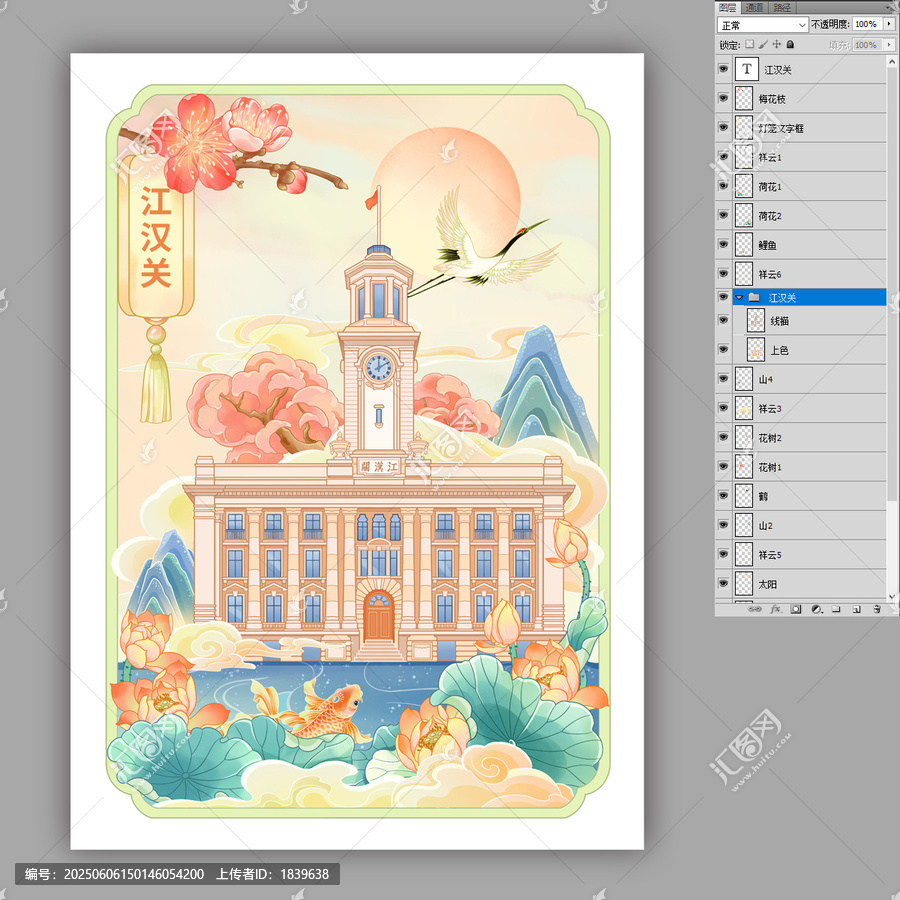
Task: Add a layer mask
Action: [x=796, y=609]
